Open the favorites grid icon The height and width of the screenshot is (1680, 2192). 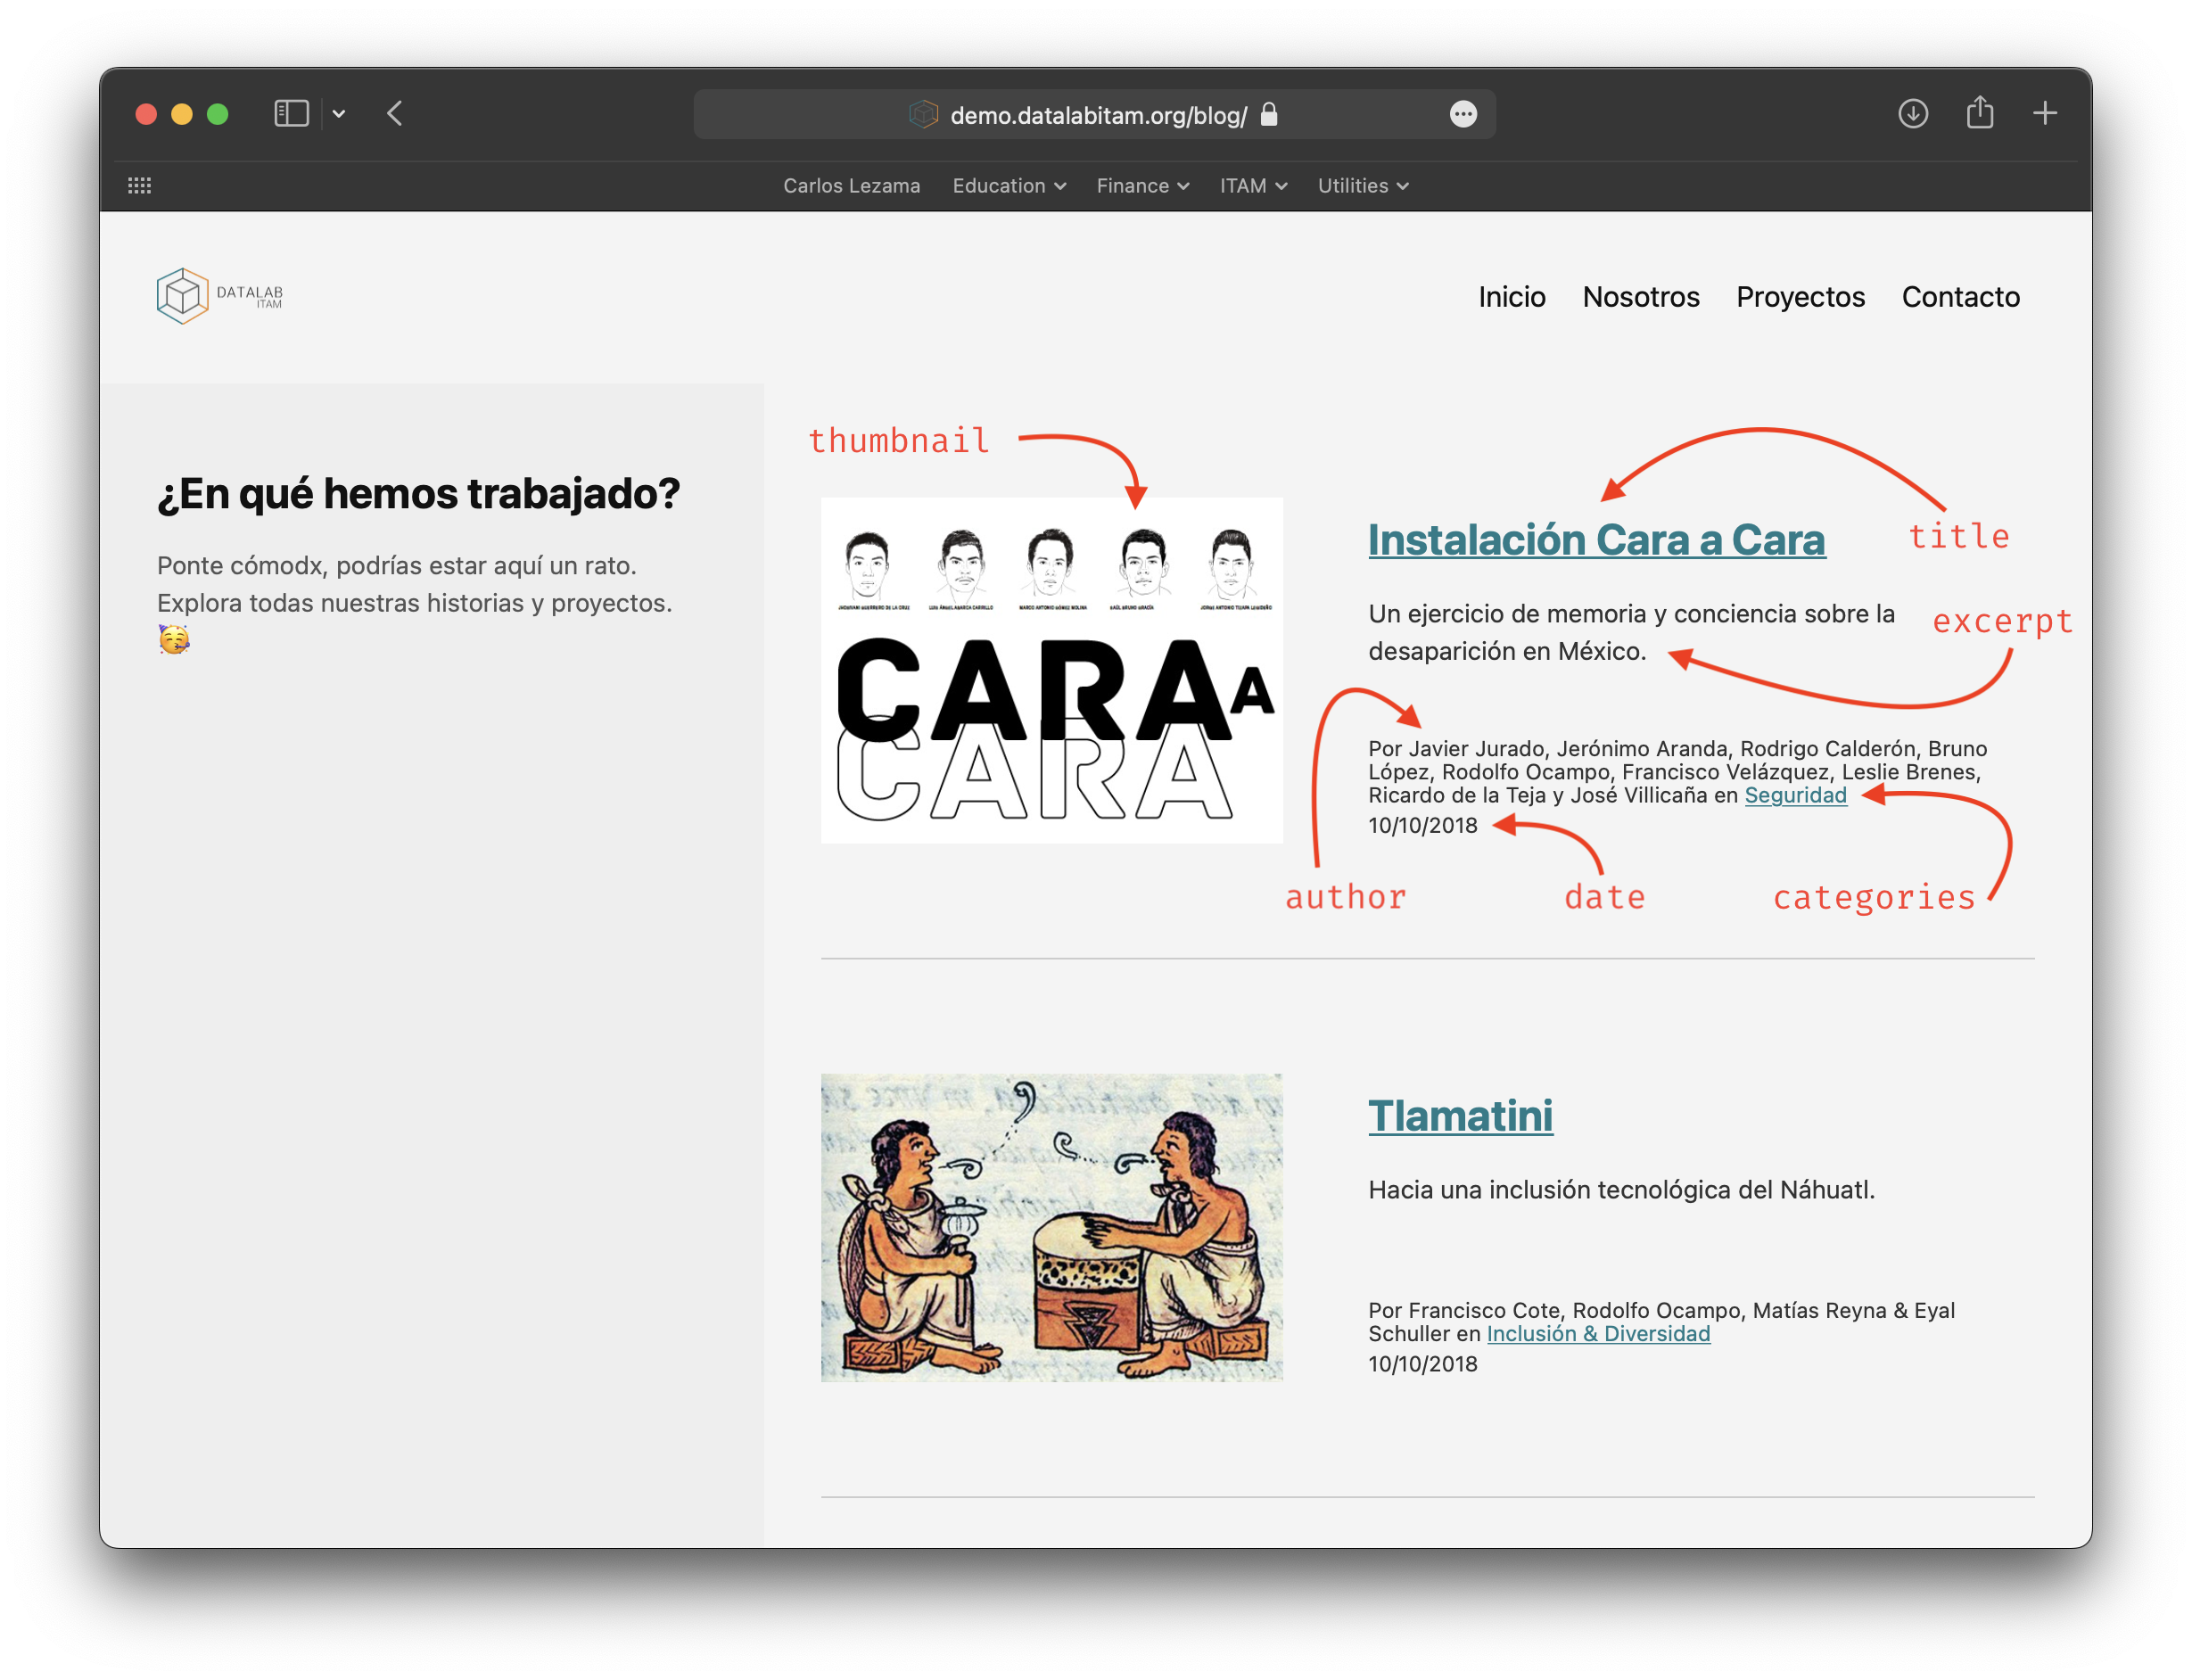140,186
